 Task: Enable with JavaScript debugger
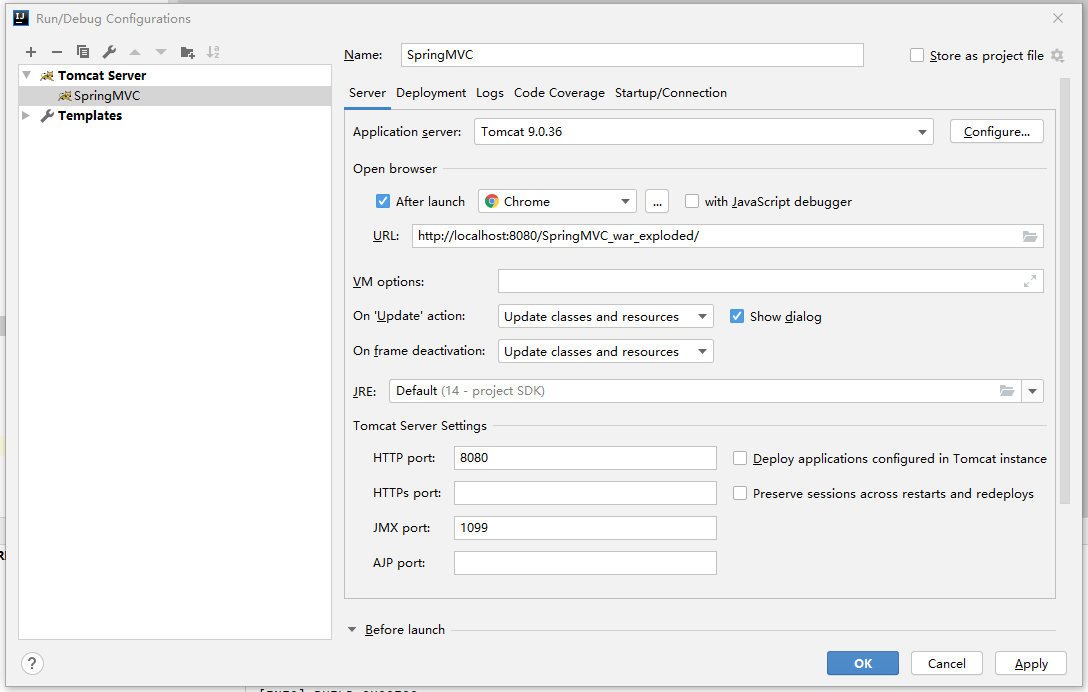tap(692, 201)
